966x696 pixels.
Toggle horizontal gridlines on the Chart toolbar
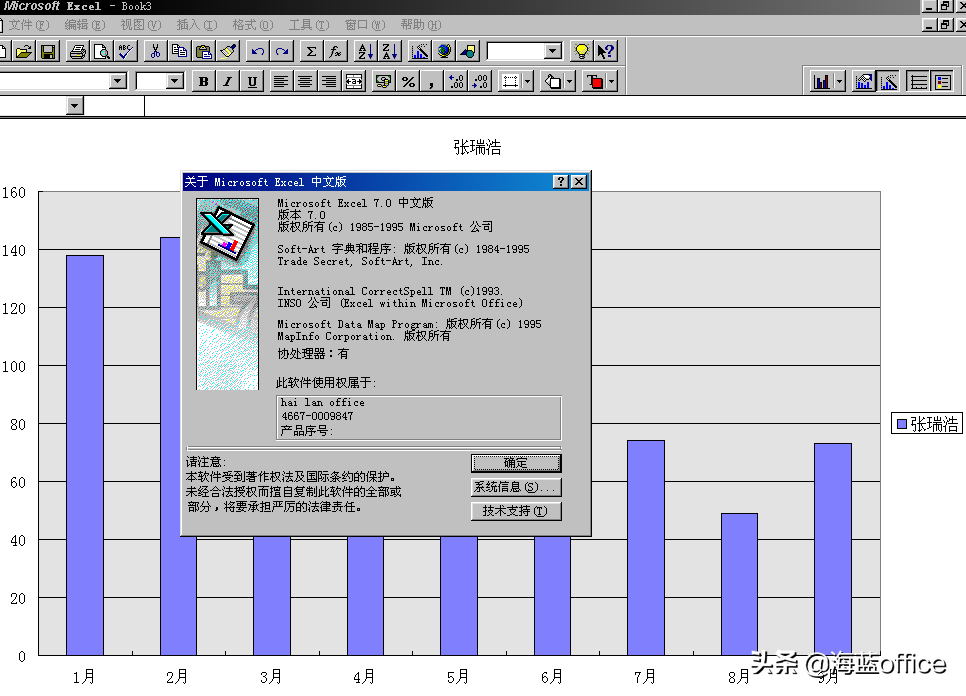[919, 81]
